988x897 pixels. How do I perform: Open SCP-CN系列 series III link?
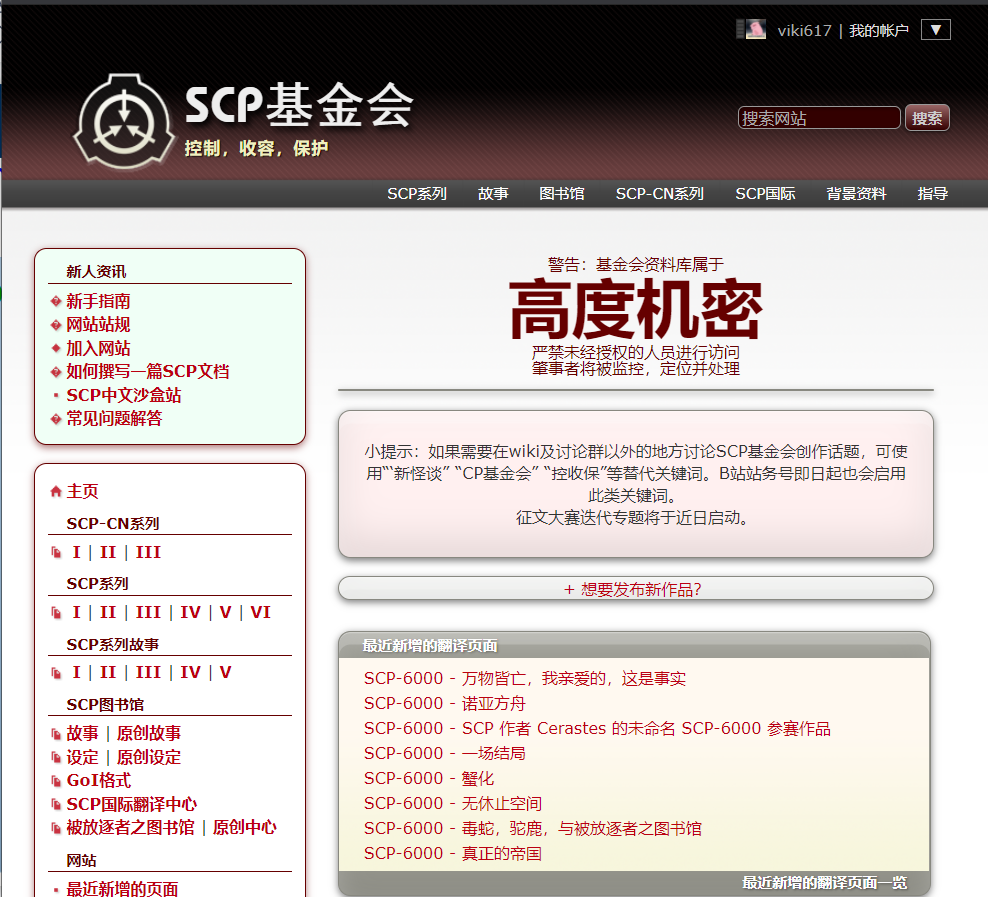[148, 552]
